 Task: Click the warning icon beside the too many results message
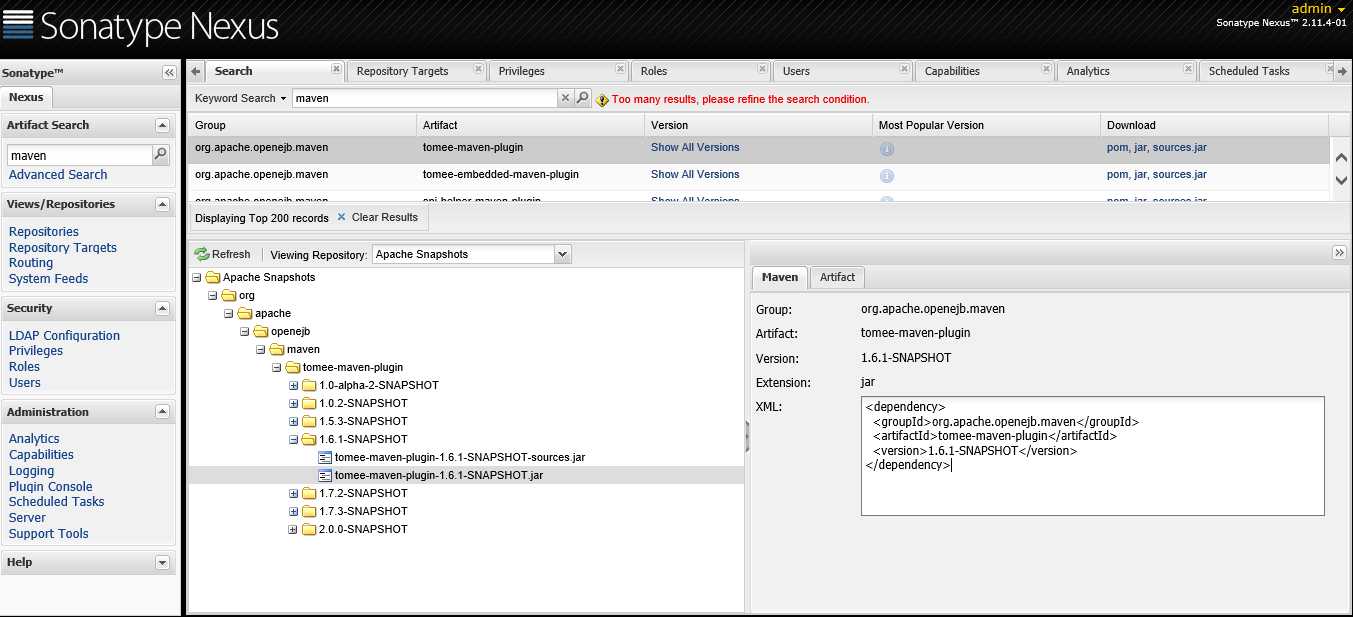pyautogui.click(x=602, y=100)
